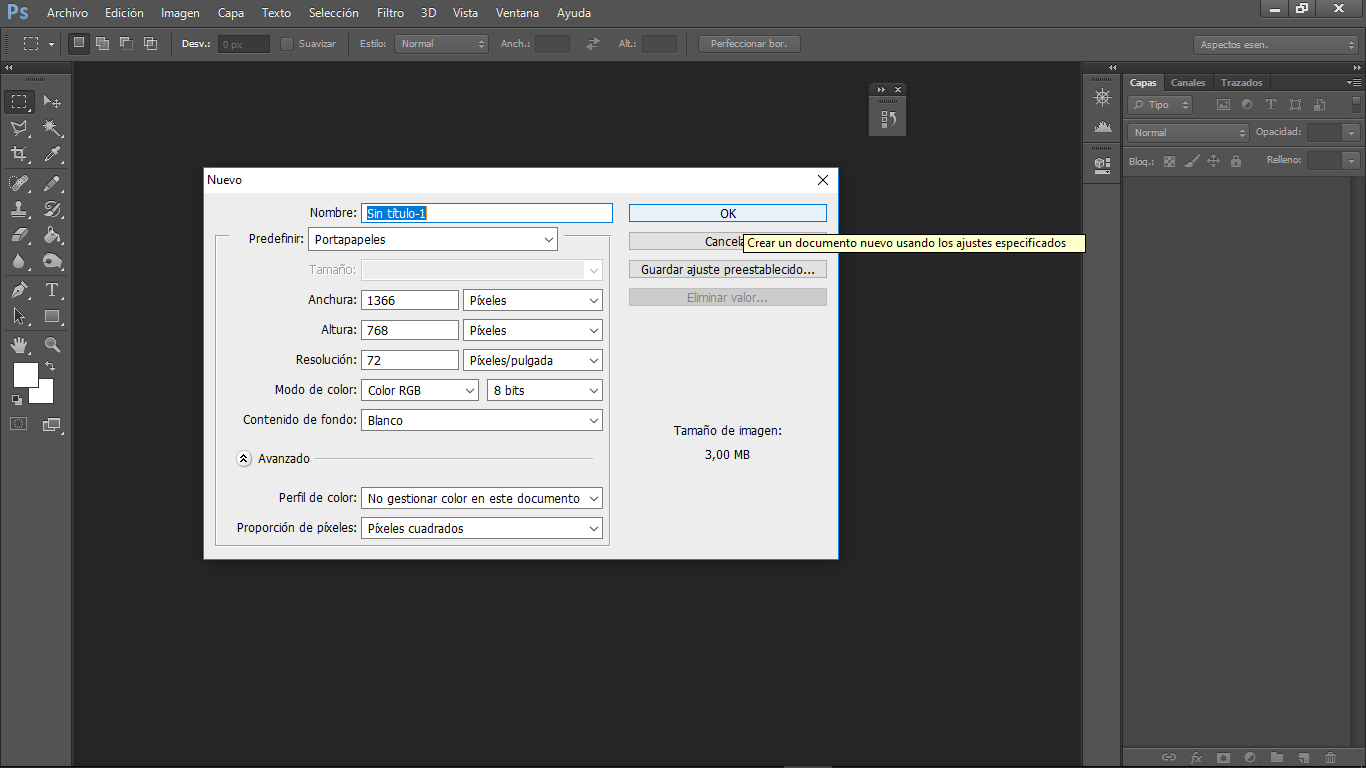Toggle Quick Mask mode
This screenshot has width=1366, height=768.
tap(19, 424)
